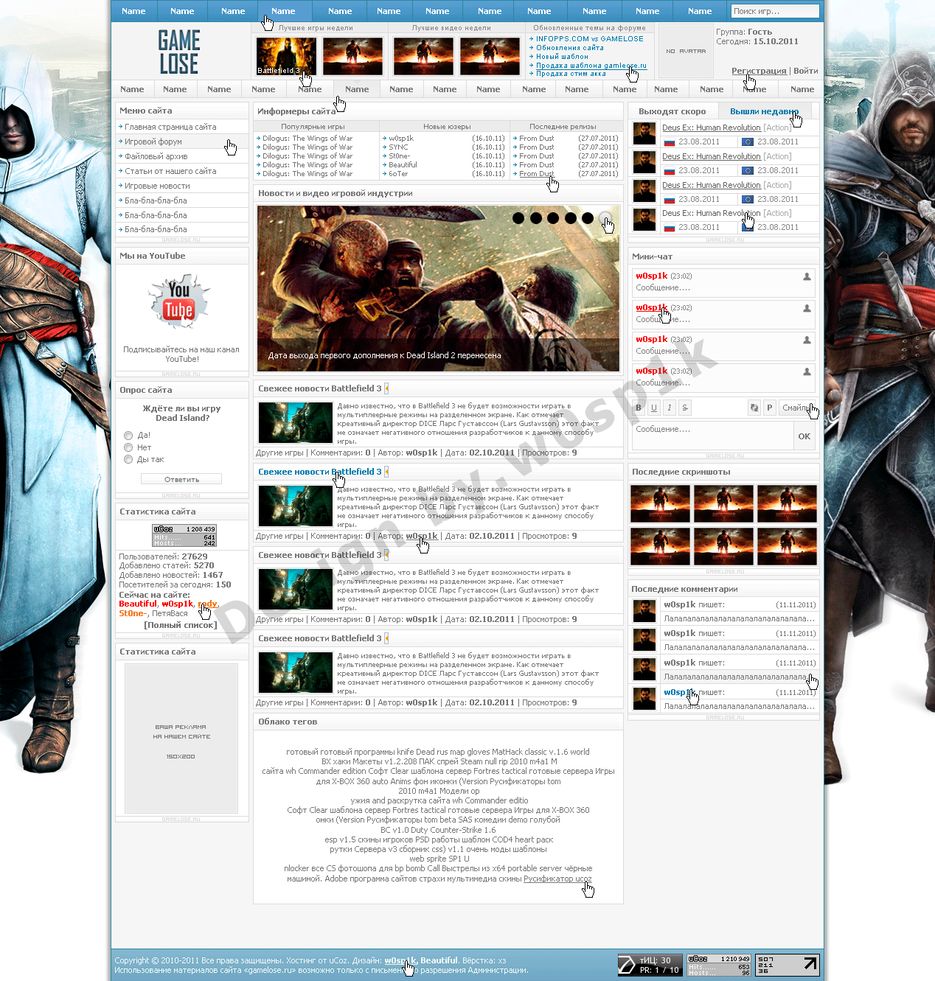Viewport: 935px width, 981px height.
Task: Click the date «15.10.2011» in header
Action: (x=775, y=41)
